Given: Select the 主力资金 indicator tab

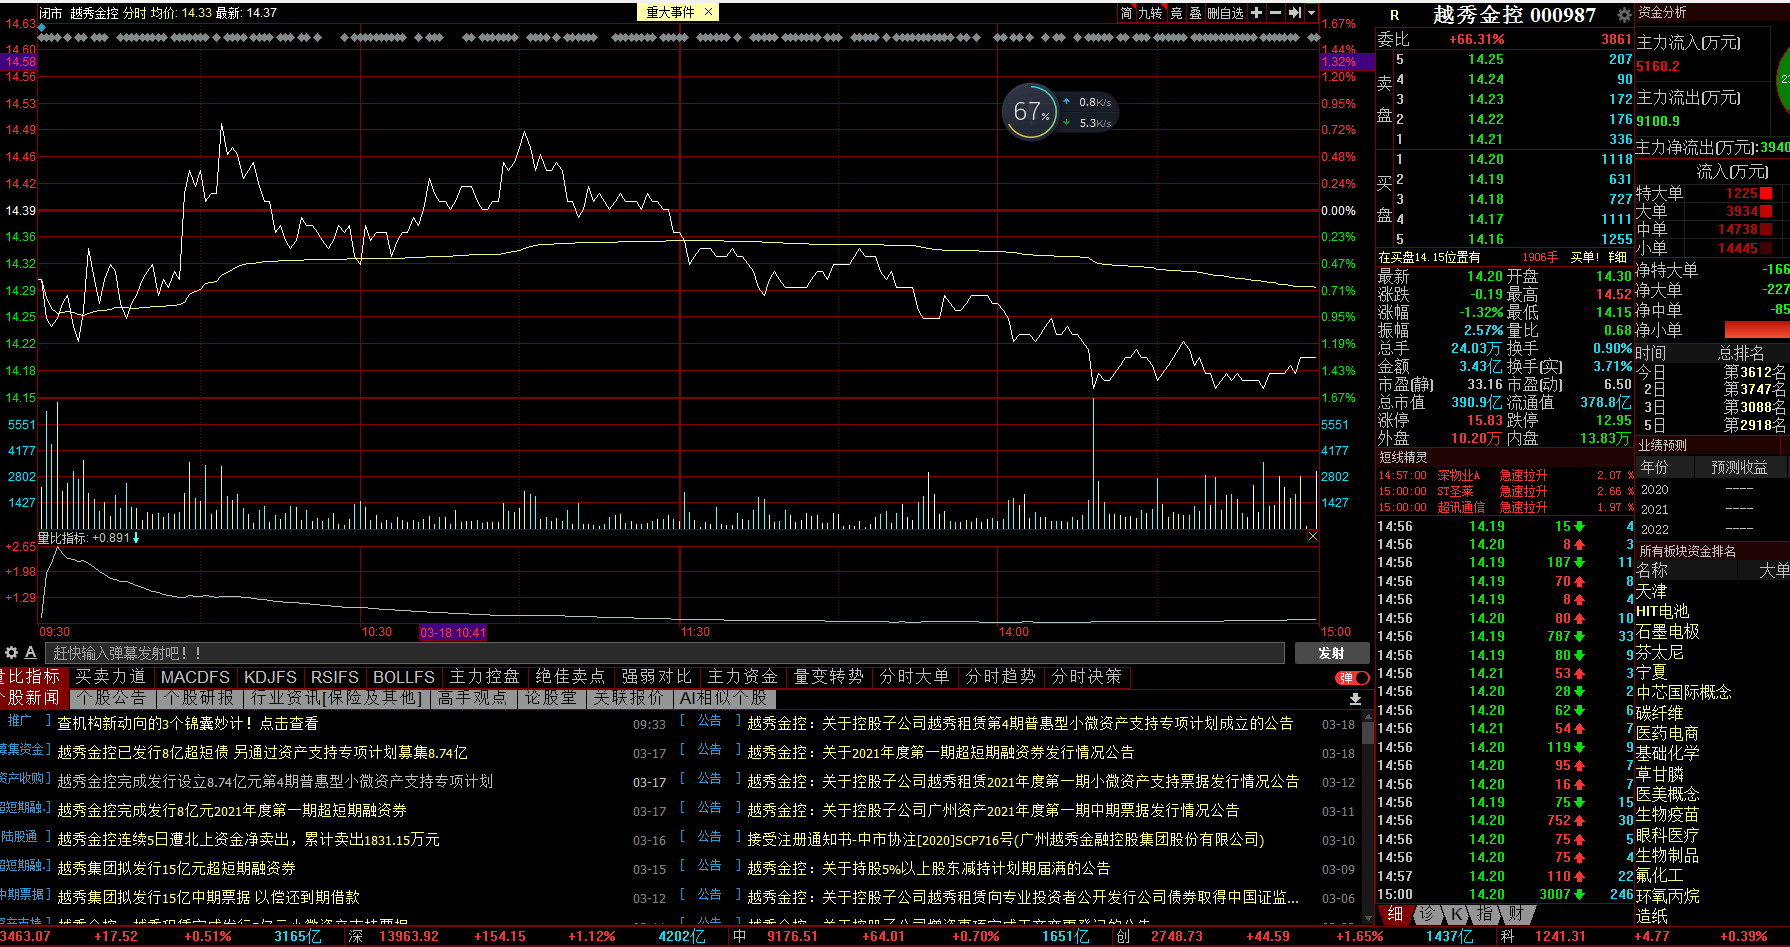Looking at the screenshot, I should pos(743,677).
